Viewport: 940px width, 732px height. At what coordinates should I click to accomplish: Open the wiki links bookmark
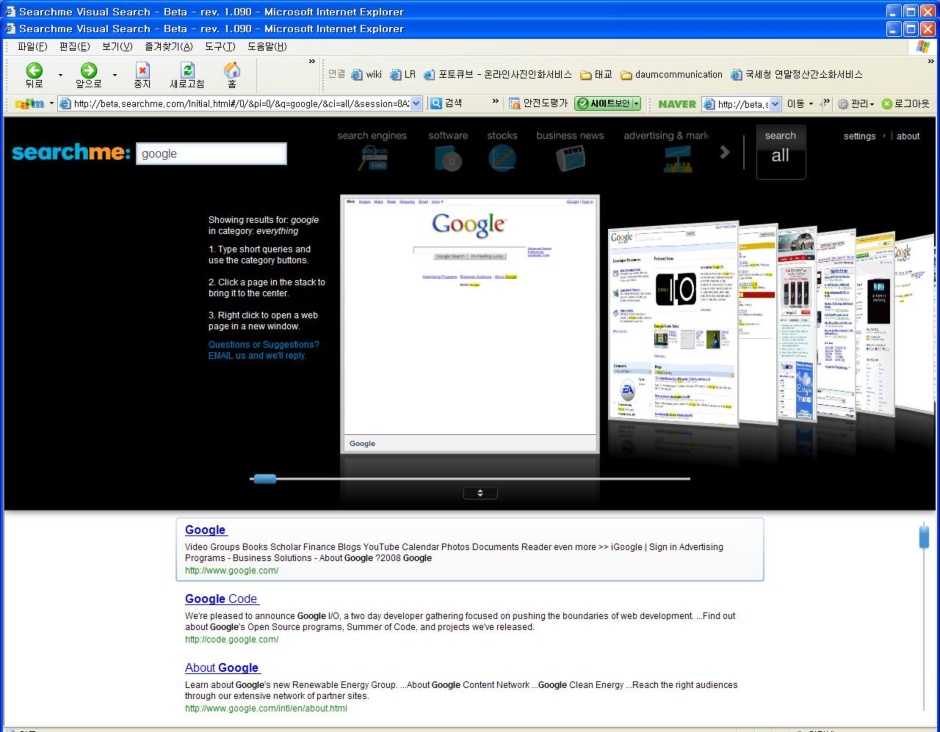tap(366, 74)
